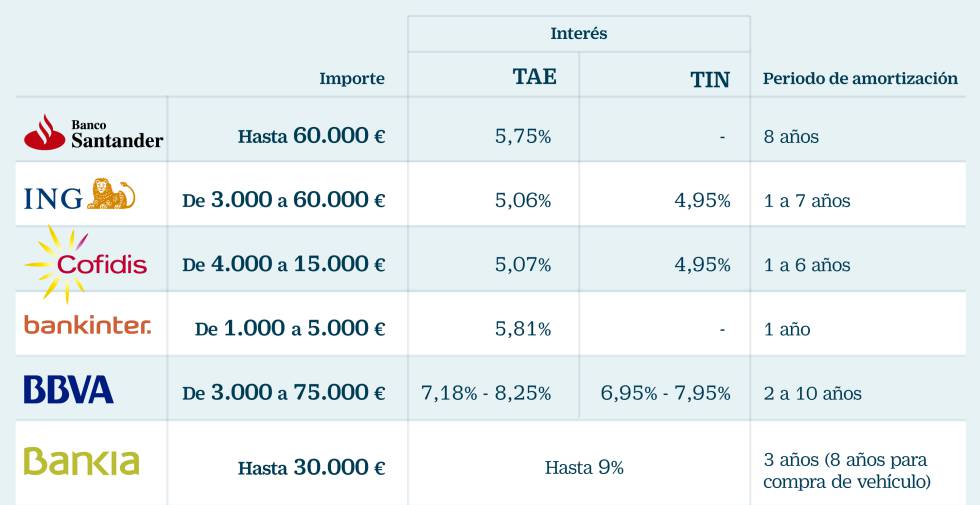Click the bankinter logo
Viewport: 980px width, 505px height.
(x=87, y=325)
